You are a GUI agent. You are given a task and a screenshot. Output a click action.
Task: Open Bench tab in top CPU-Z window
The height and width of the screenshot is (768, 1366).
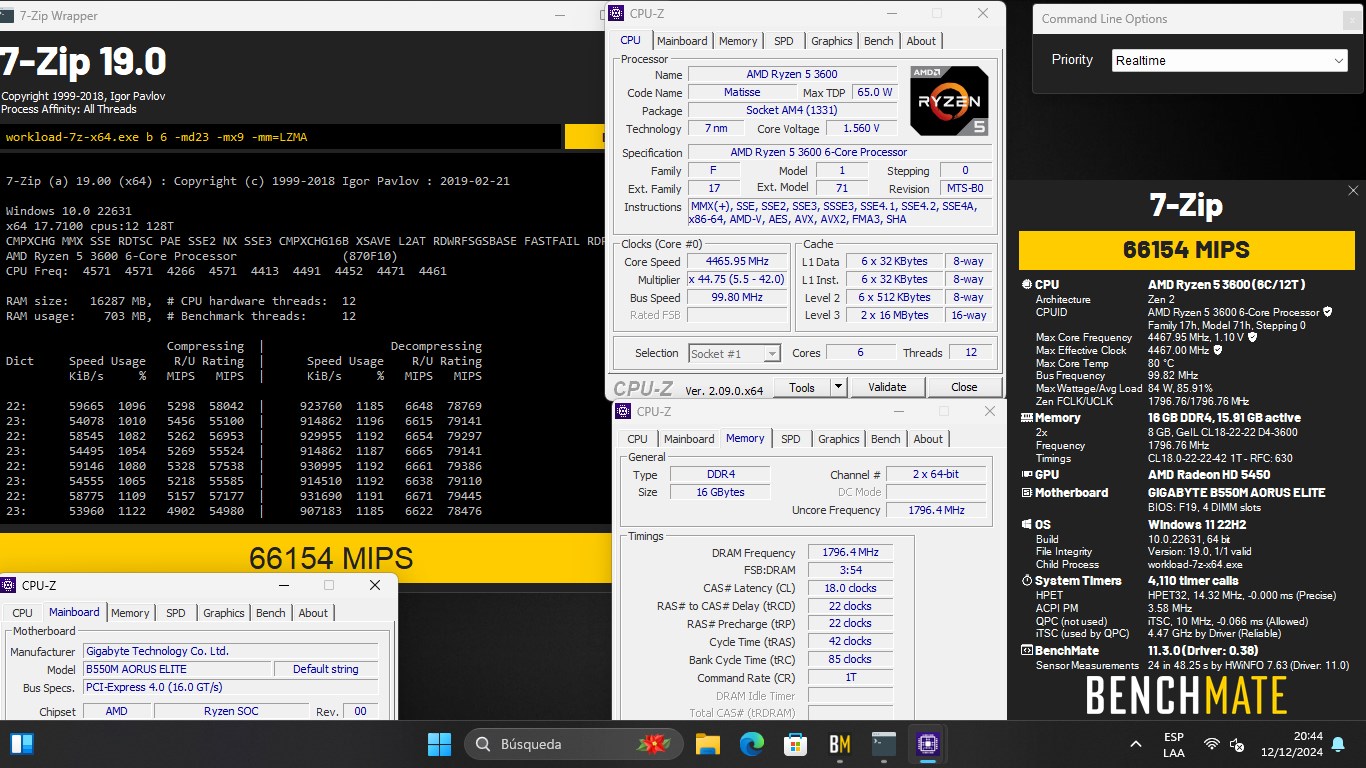[879, 41]
